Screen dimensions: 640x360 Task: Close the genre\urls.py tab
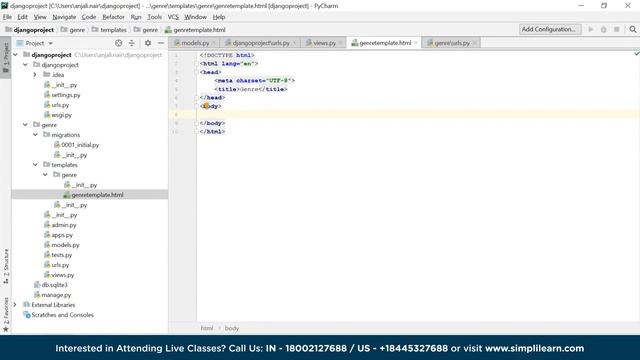click(x=474, y=43)
